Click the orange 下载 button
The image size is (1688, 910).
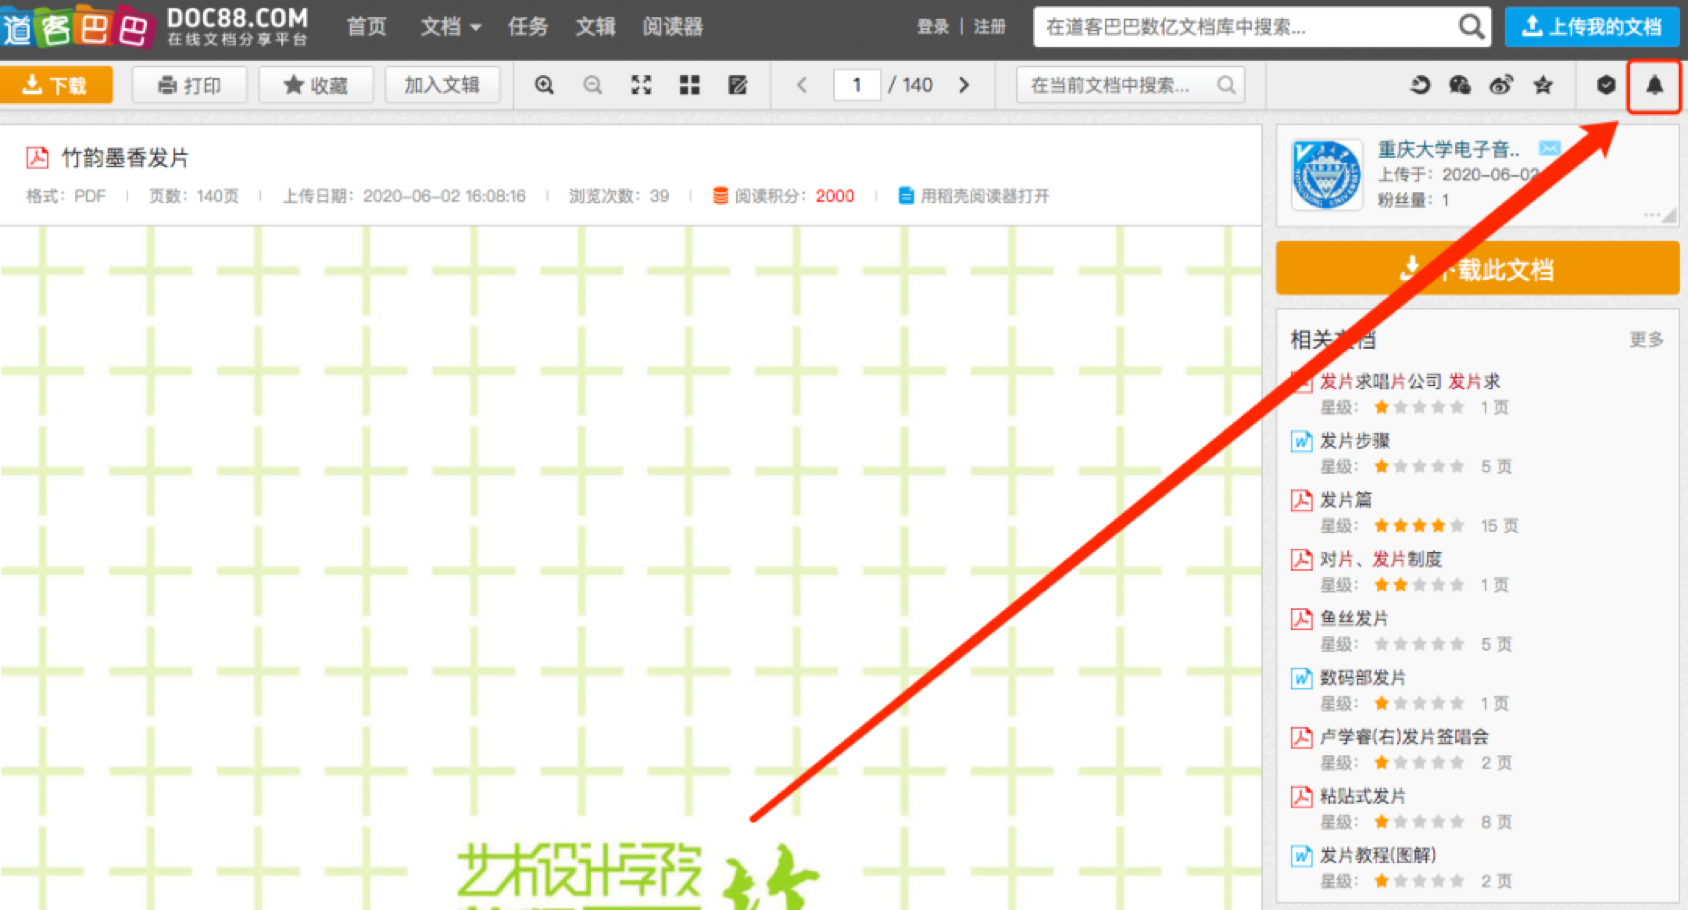coord(56,85)
